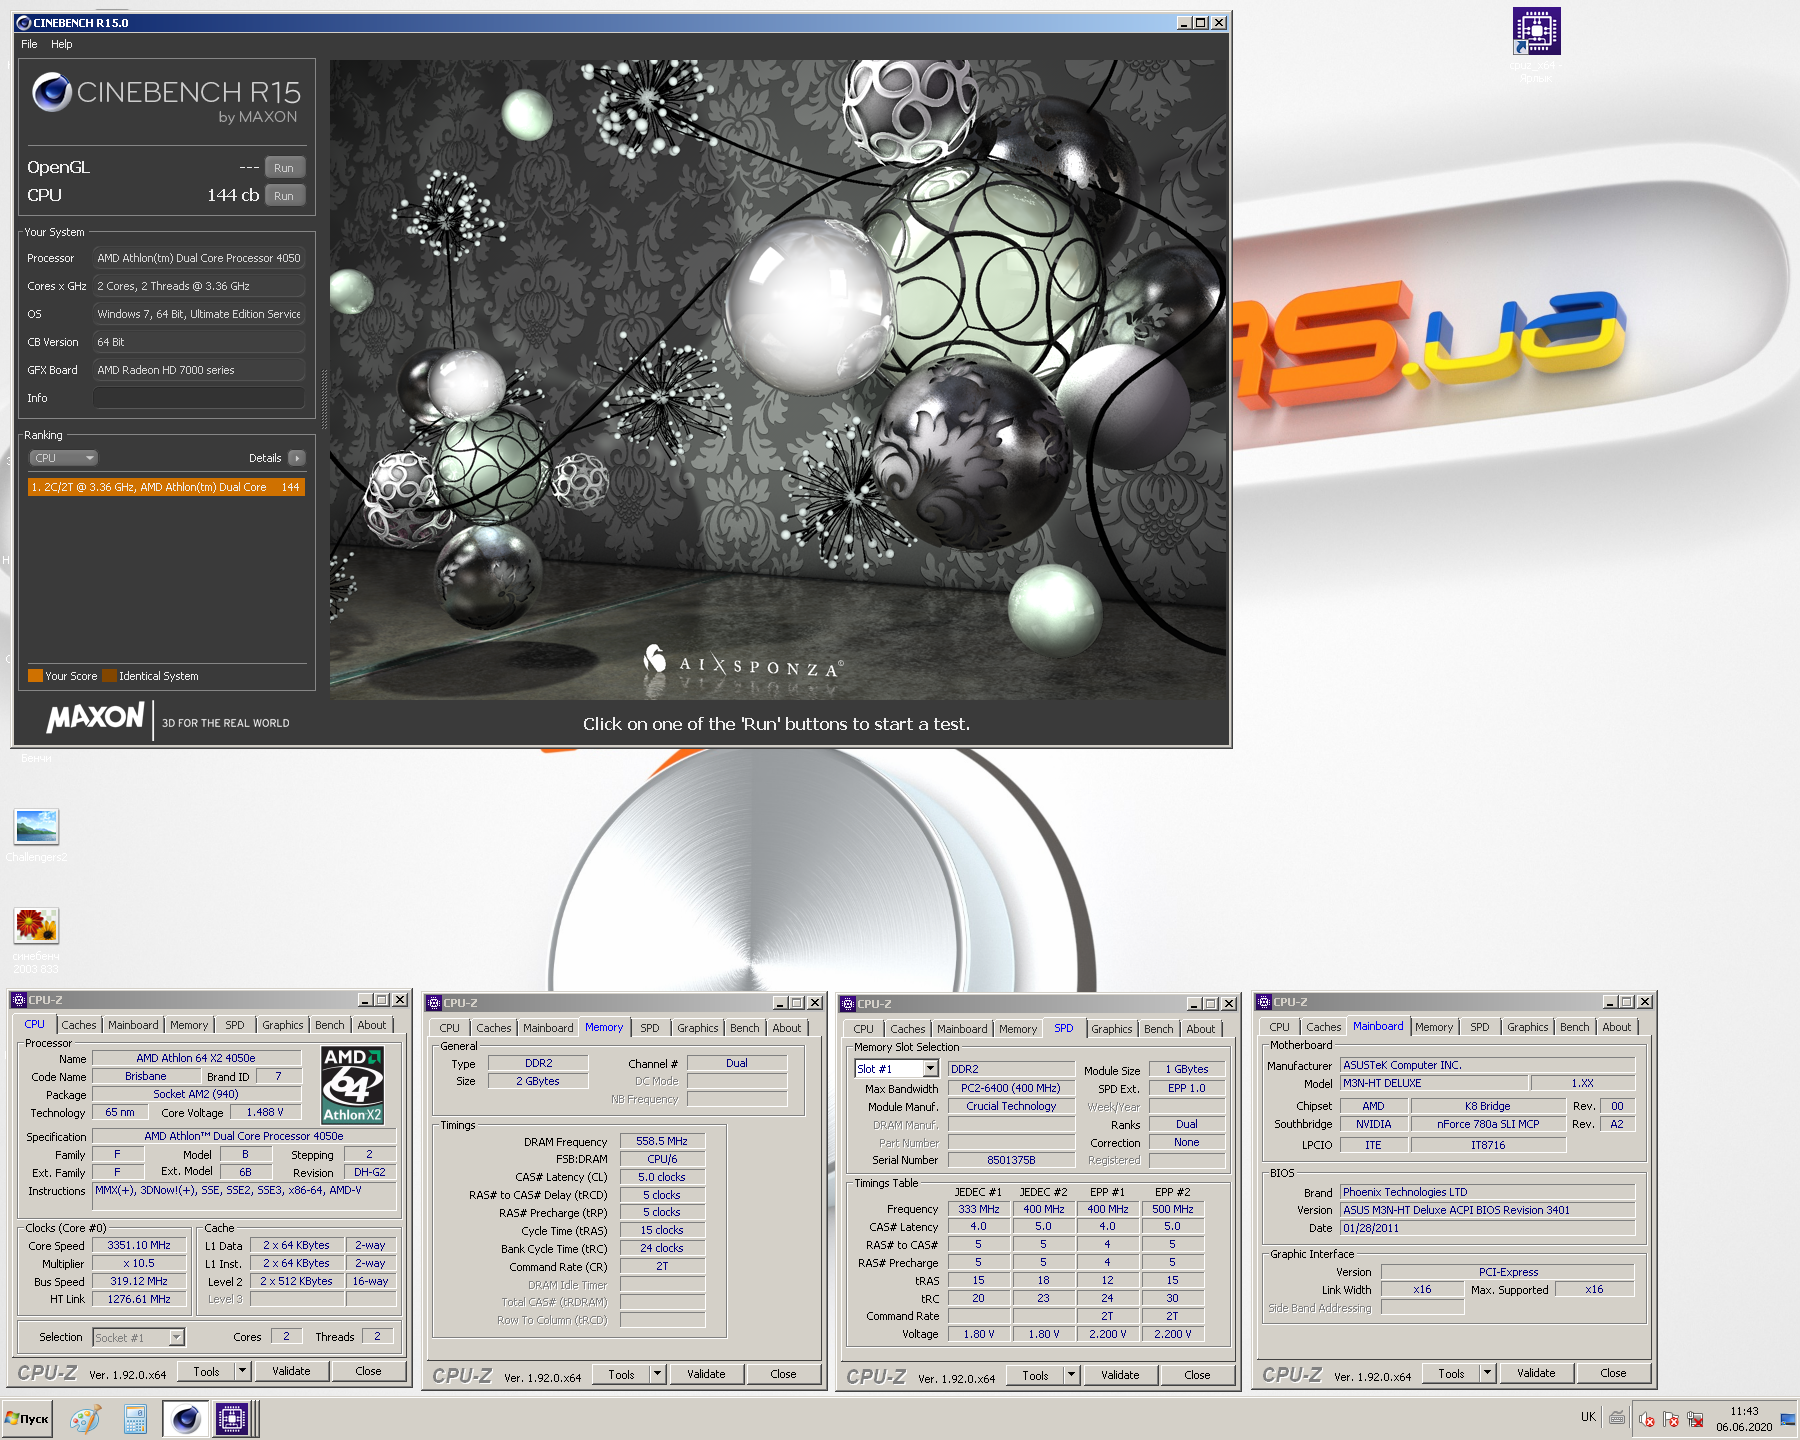Screen dimensions: 1800x1440
Task: Click Identical System brown legend swatch
Action: pos(109,676)
